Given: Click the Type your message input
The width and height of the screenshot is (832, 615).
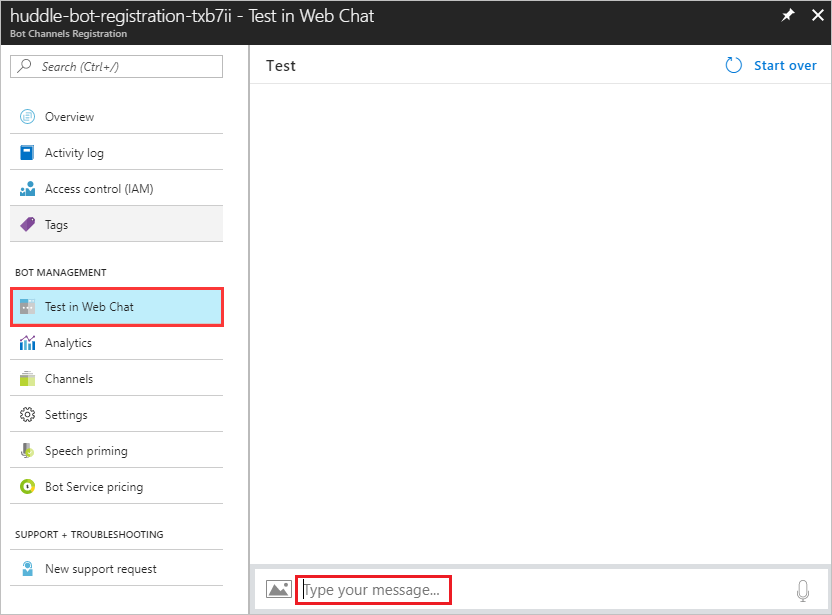Looking at the screenshot, I should [373, 590].
